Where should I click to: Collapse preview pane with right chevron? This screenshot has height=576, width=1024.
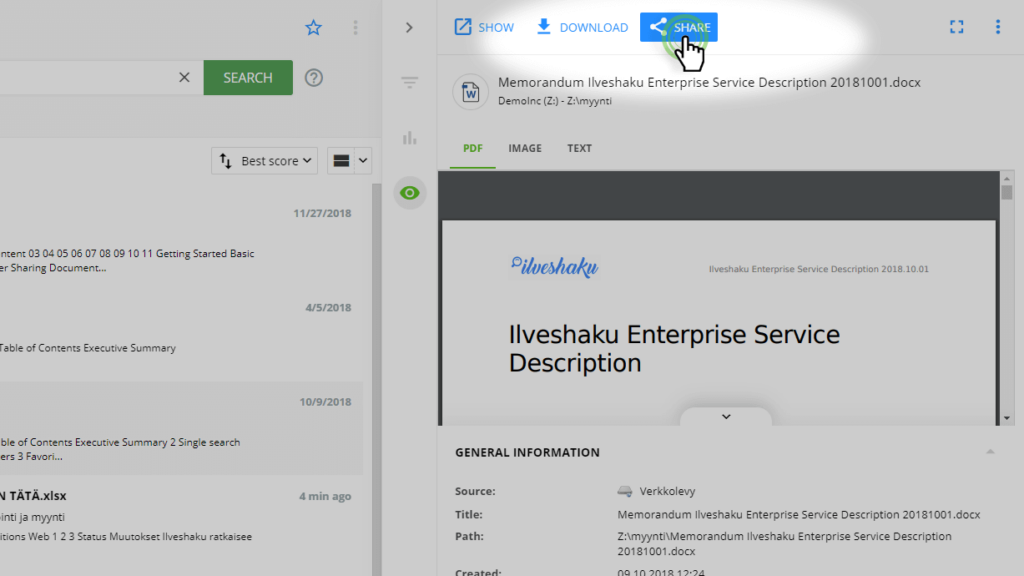tap(409, 27)
